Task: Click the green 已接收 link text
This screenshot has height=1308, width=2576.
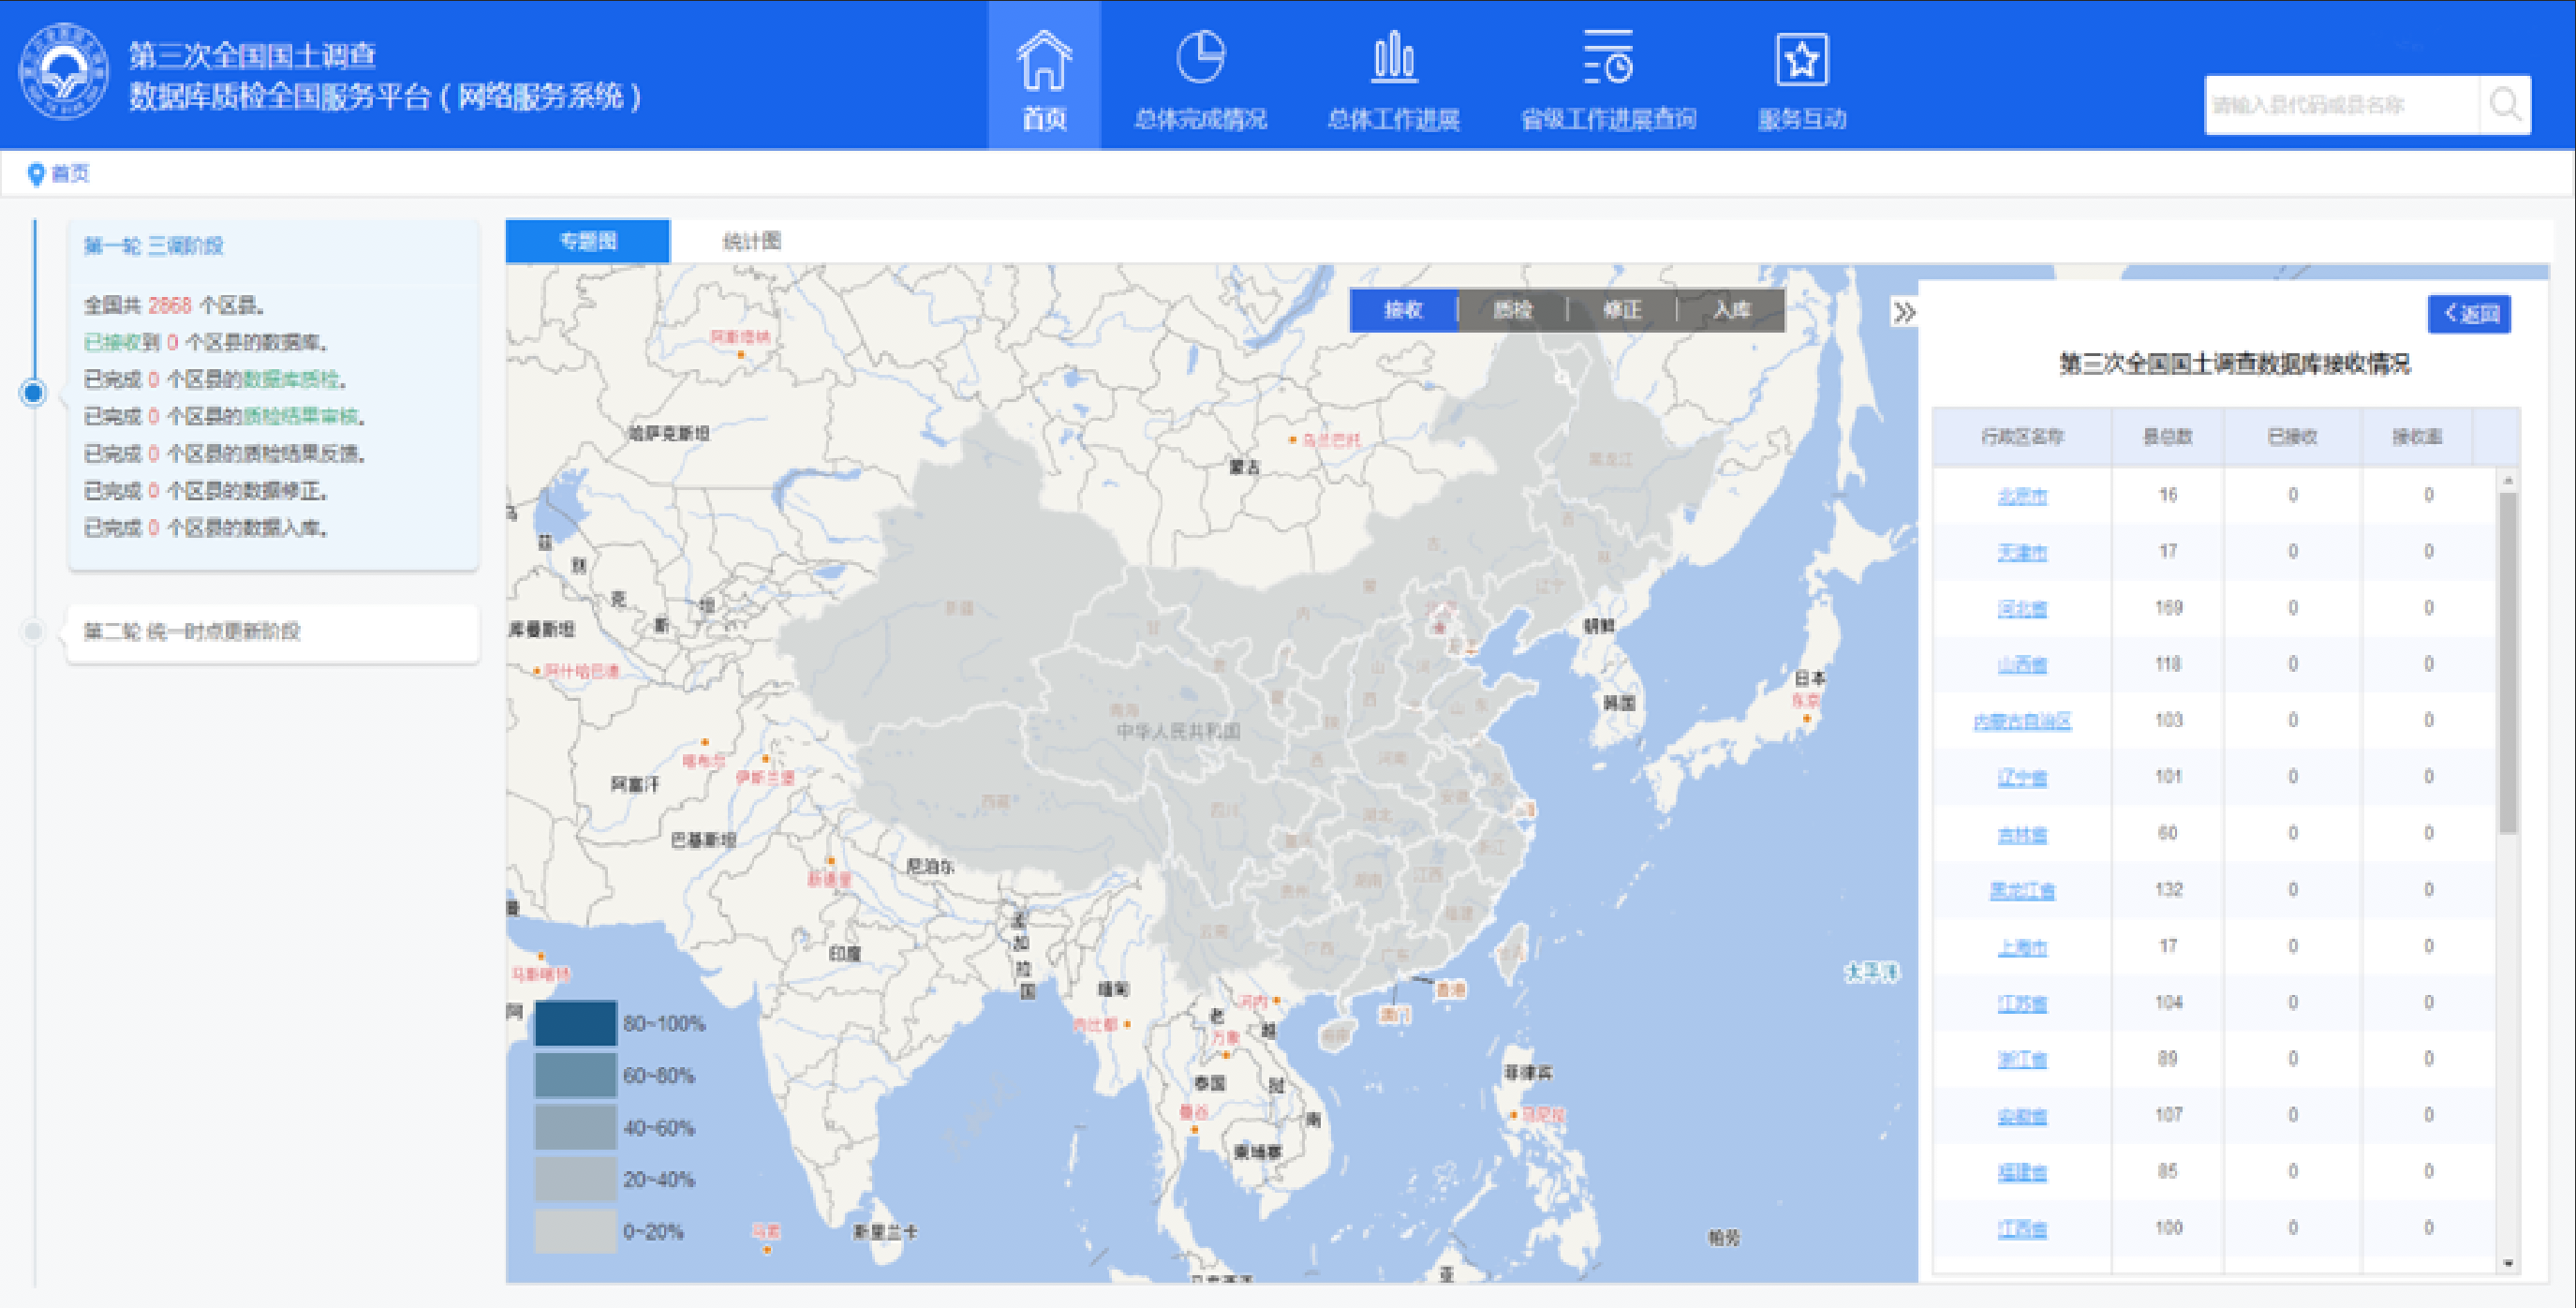Action: coord(112,342)
